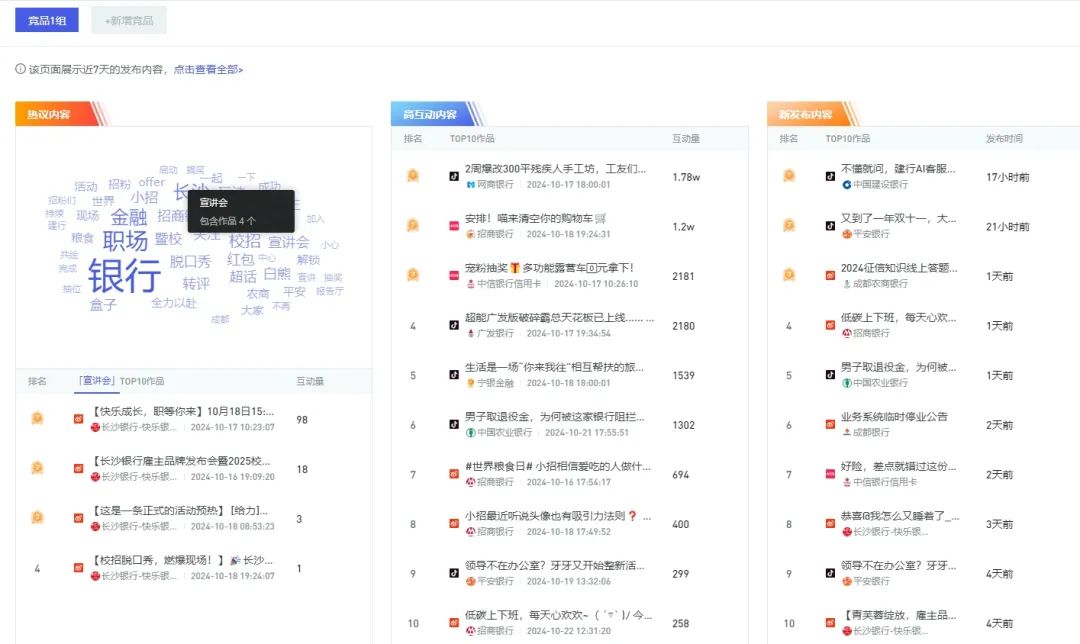Click Weibo icon beside 业务系统临时停业公告
This screenshot has height=644, width=1080.
pyautogui.click(x=830, y=424)
